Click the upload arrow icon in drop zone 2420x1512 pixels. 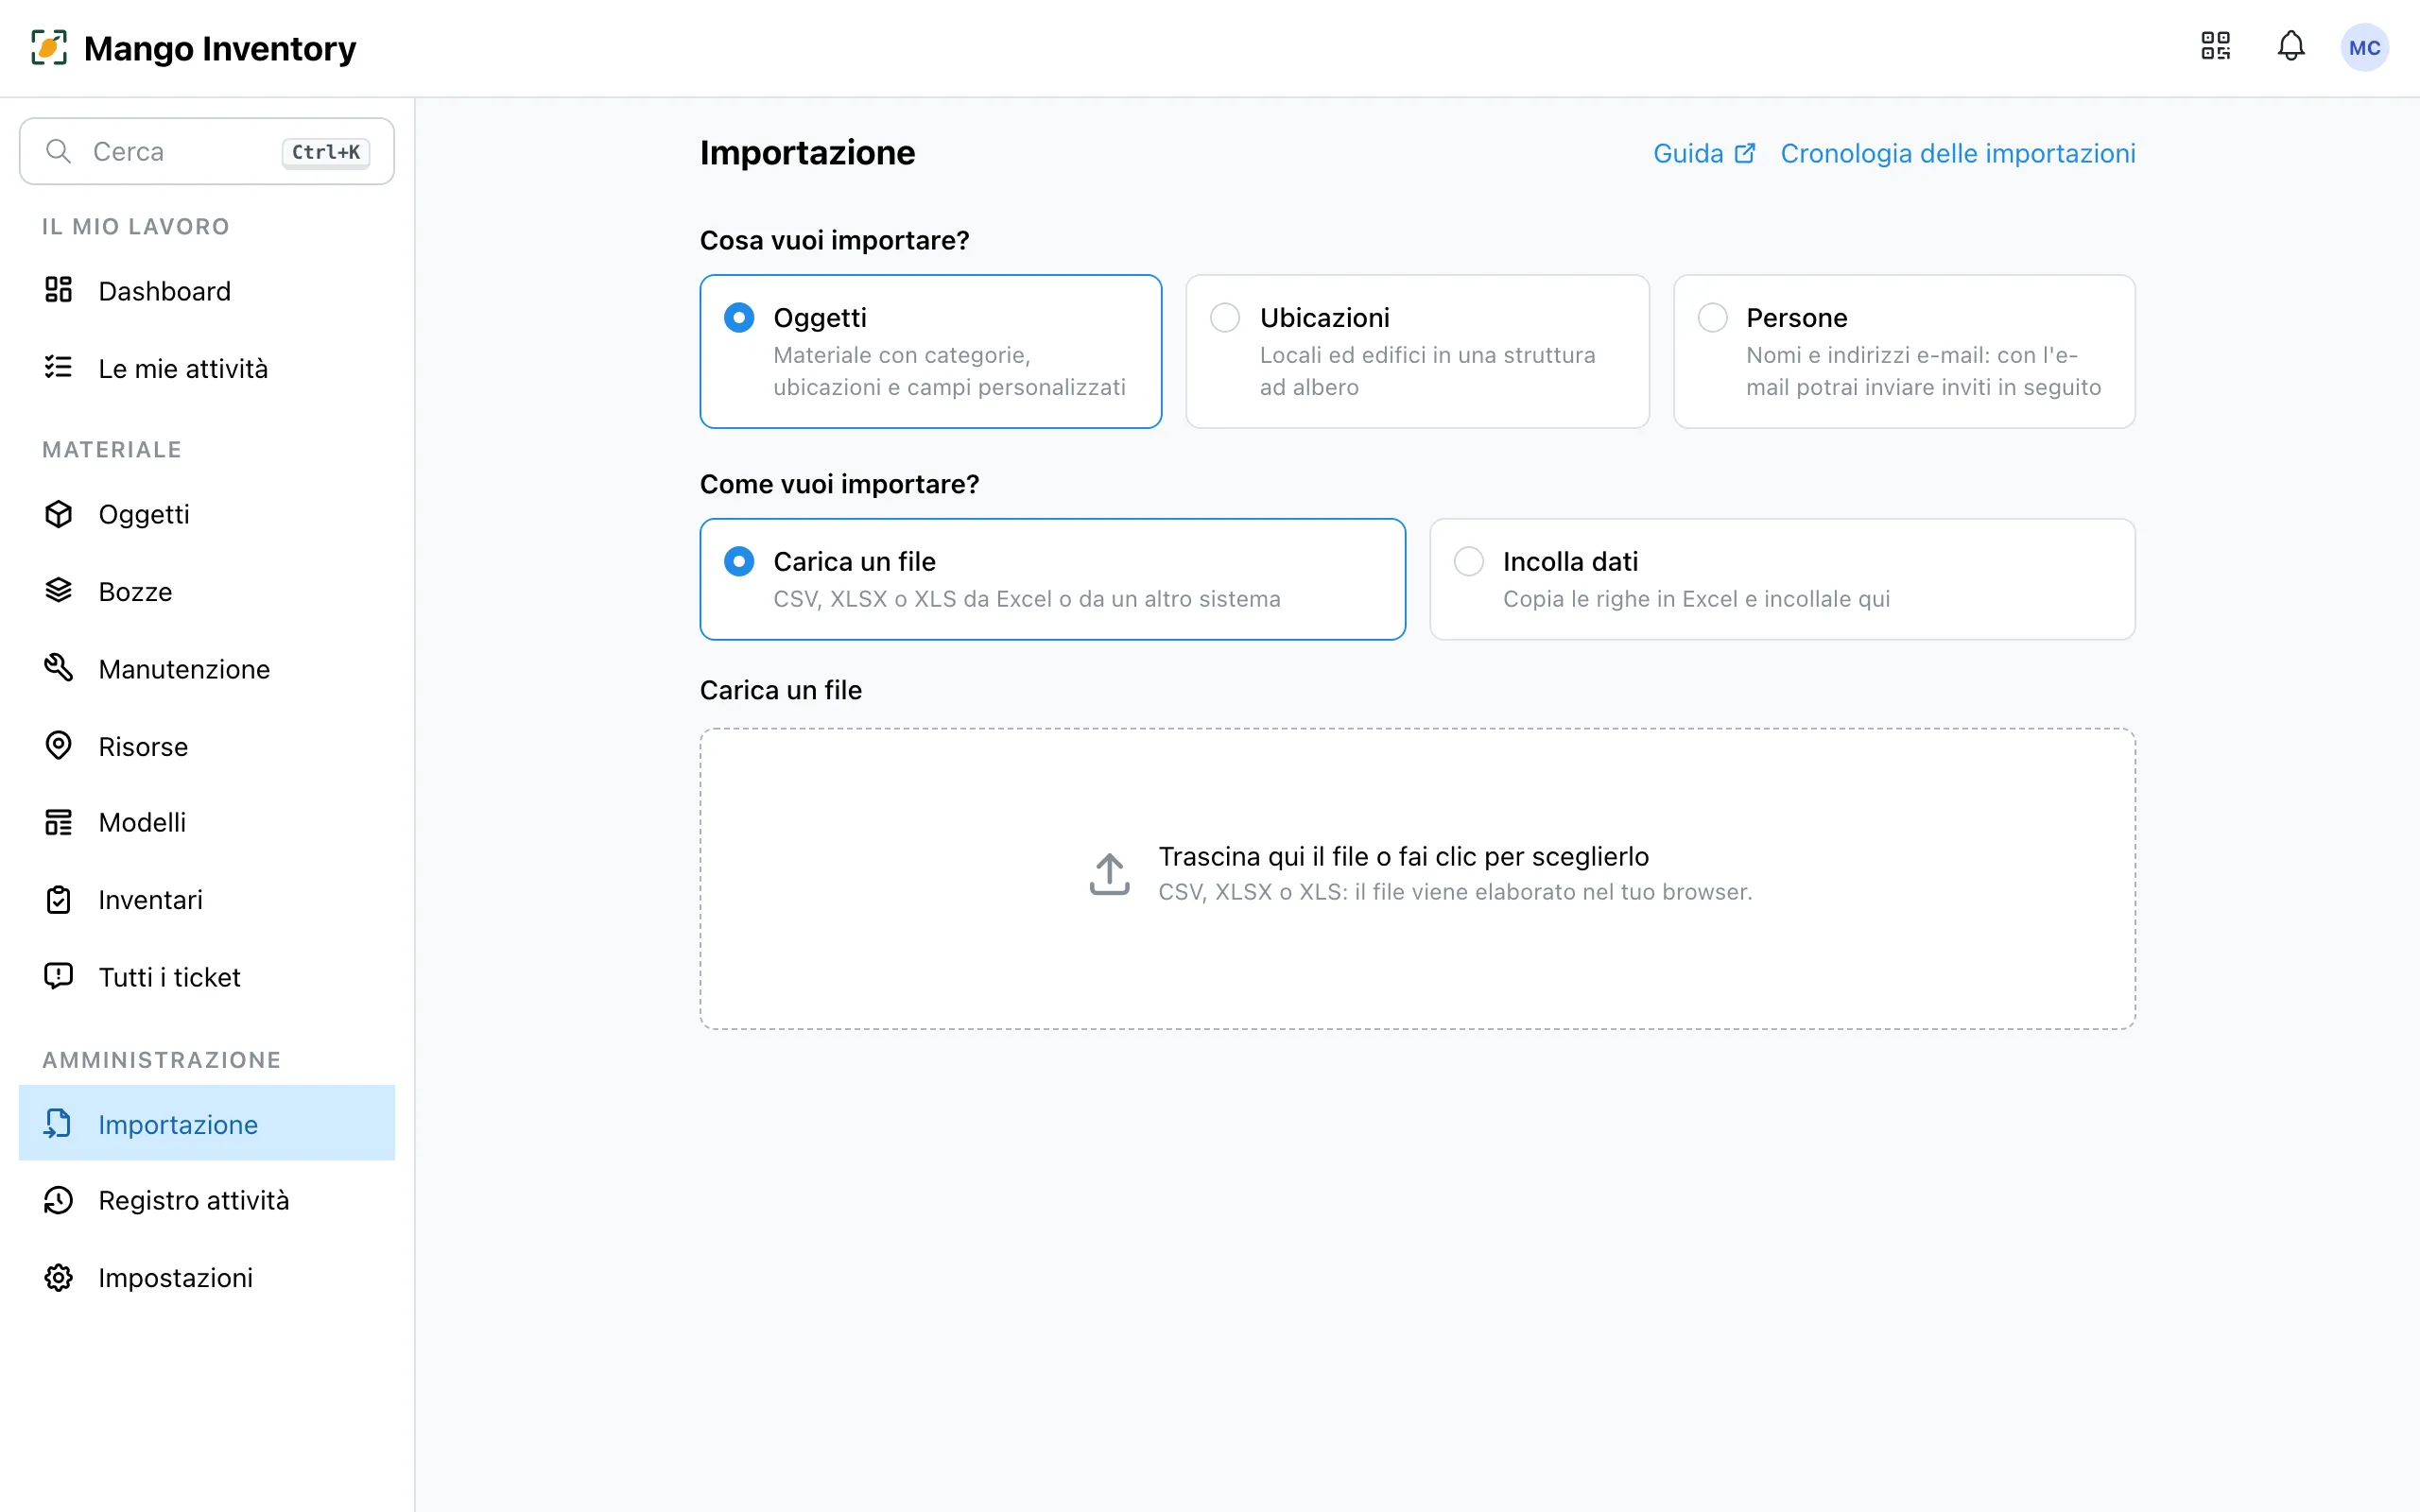1109,874
